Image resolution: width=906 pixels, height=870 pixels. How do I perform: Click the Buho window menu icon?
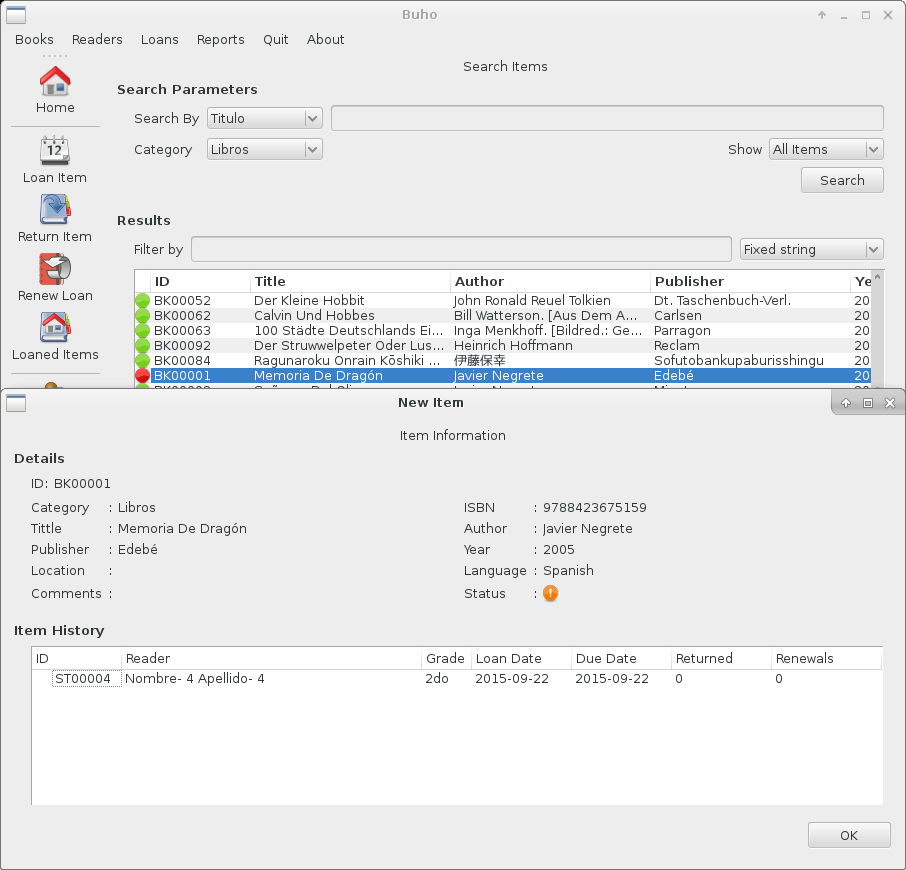click(x=16, y=15)
